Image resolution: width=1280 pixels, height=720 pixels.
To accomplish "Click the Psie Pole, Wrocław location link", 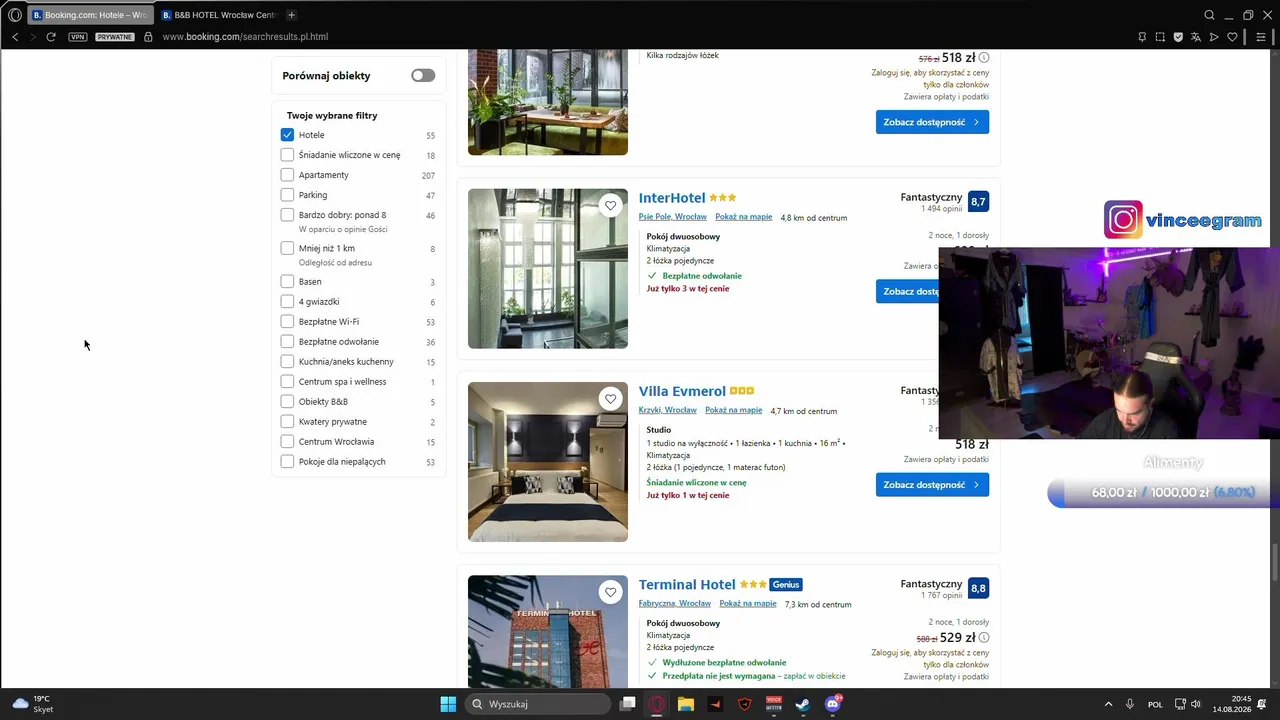I will (x=673, y=217).
